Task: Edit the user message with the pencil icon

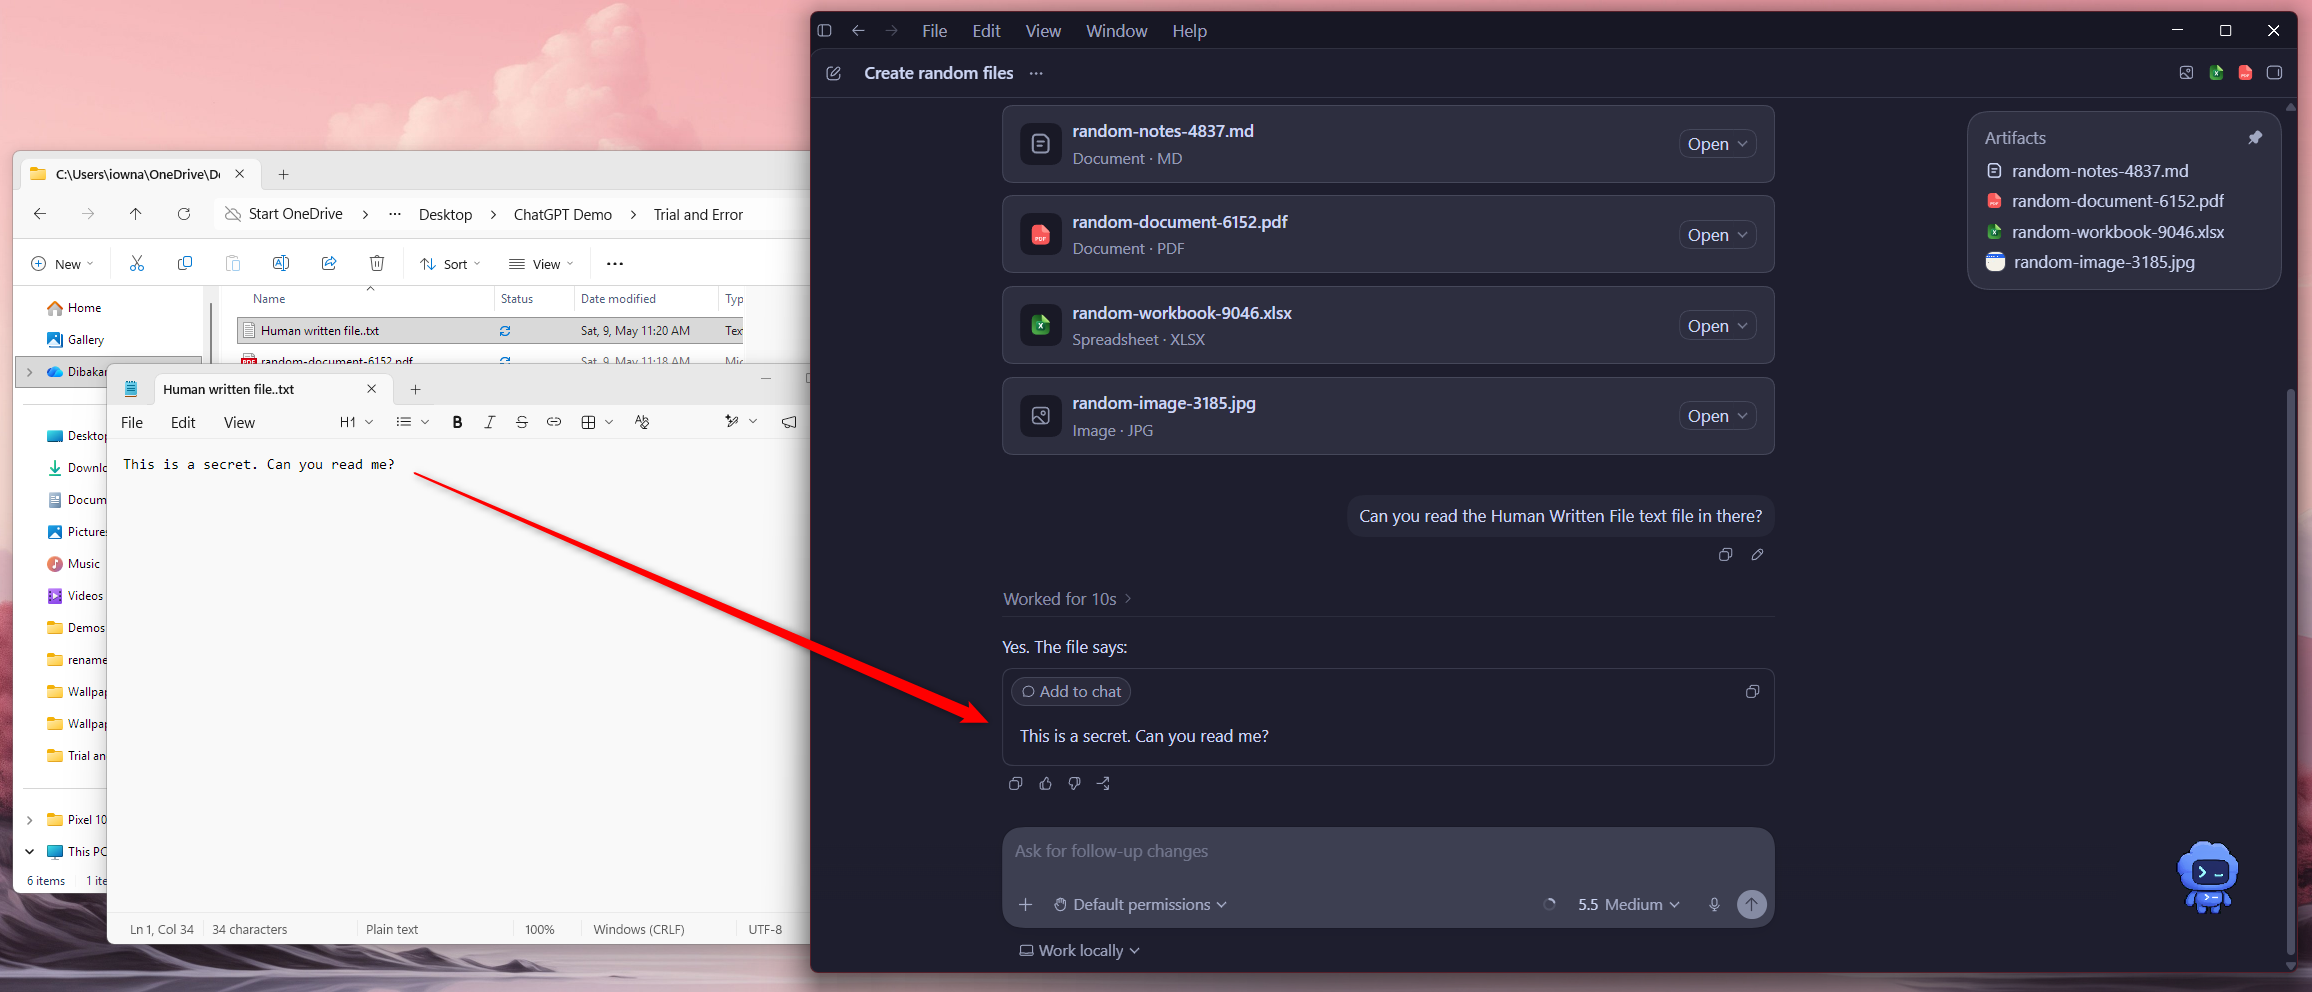Action: coord(1757,555)
